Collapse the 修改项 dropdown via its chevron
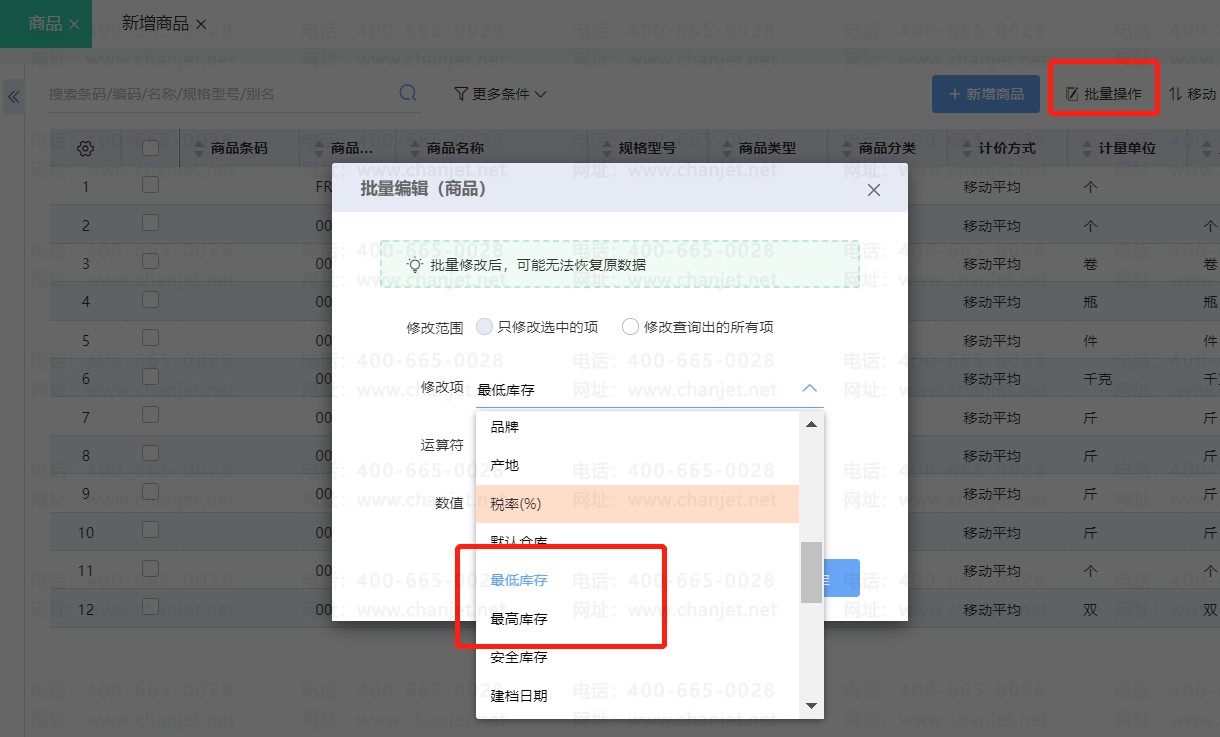 click(810, 389)
